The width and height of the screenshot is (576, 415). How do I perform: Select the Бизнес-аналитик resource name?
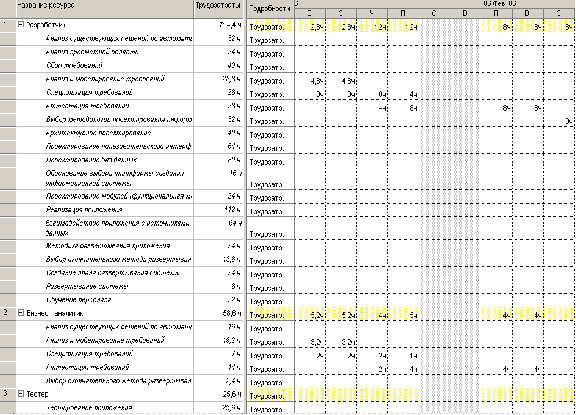point(55,313)
